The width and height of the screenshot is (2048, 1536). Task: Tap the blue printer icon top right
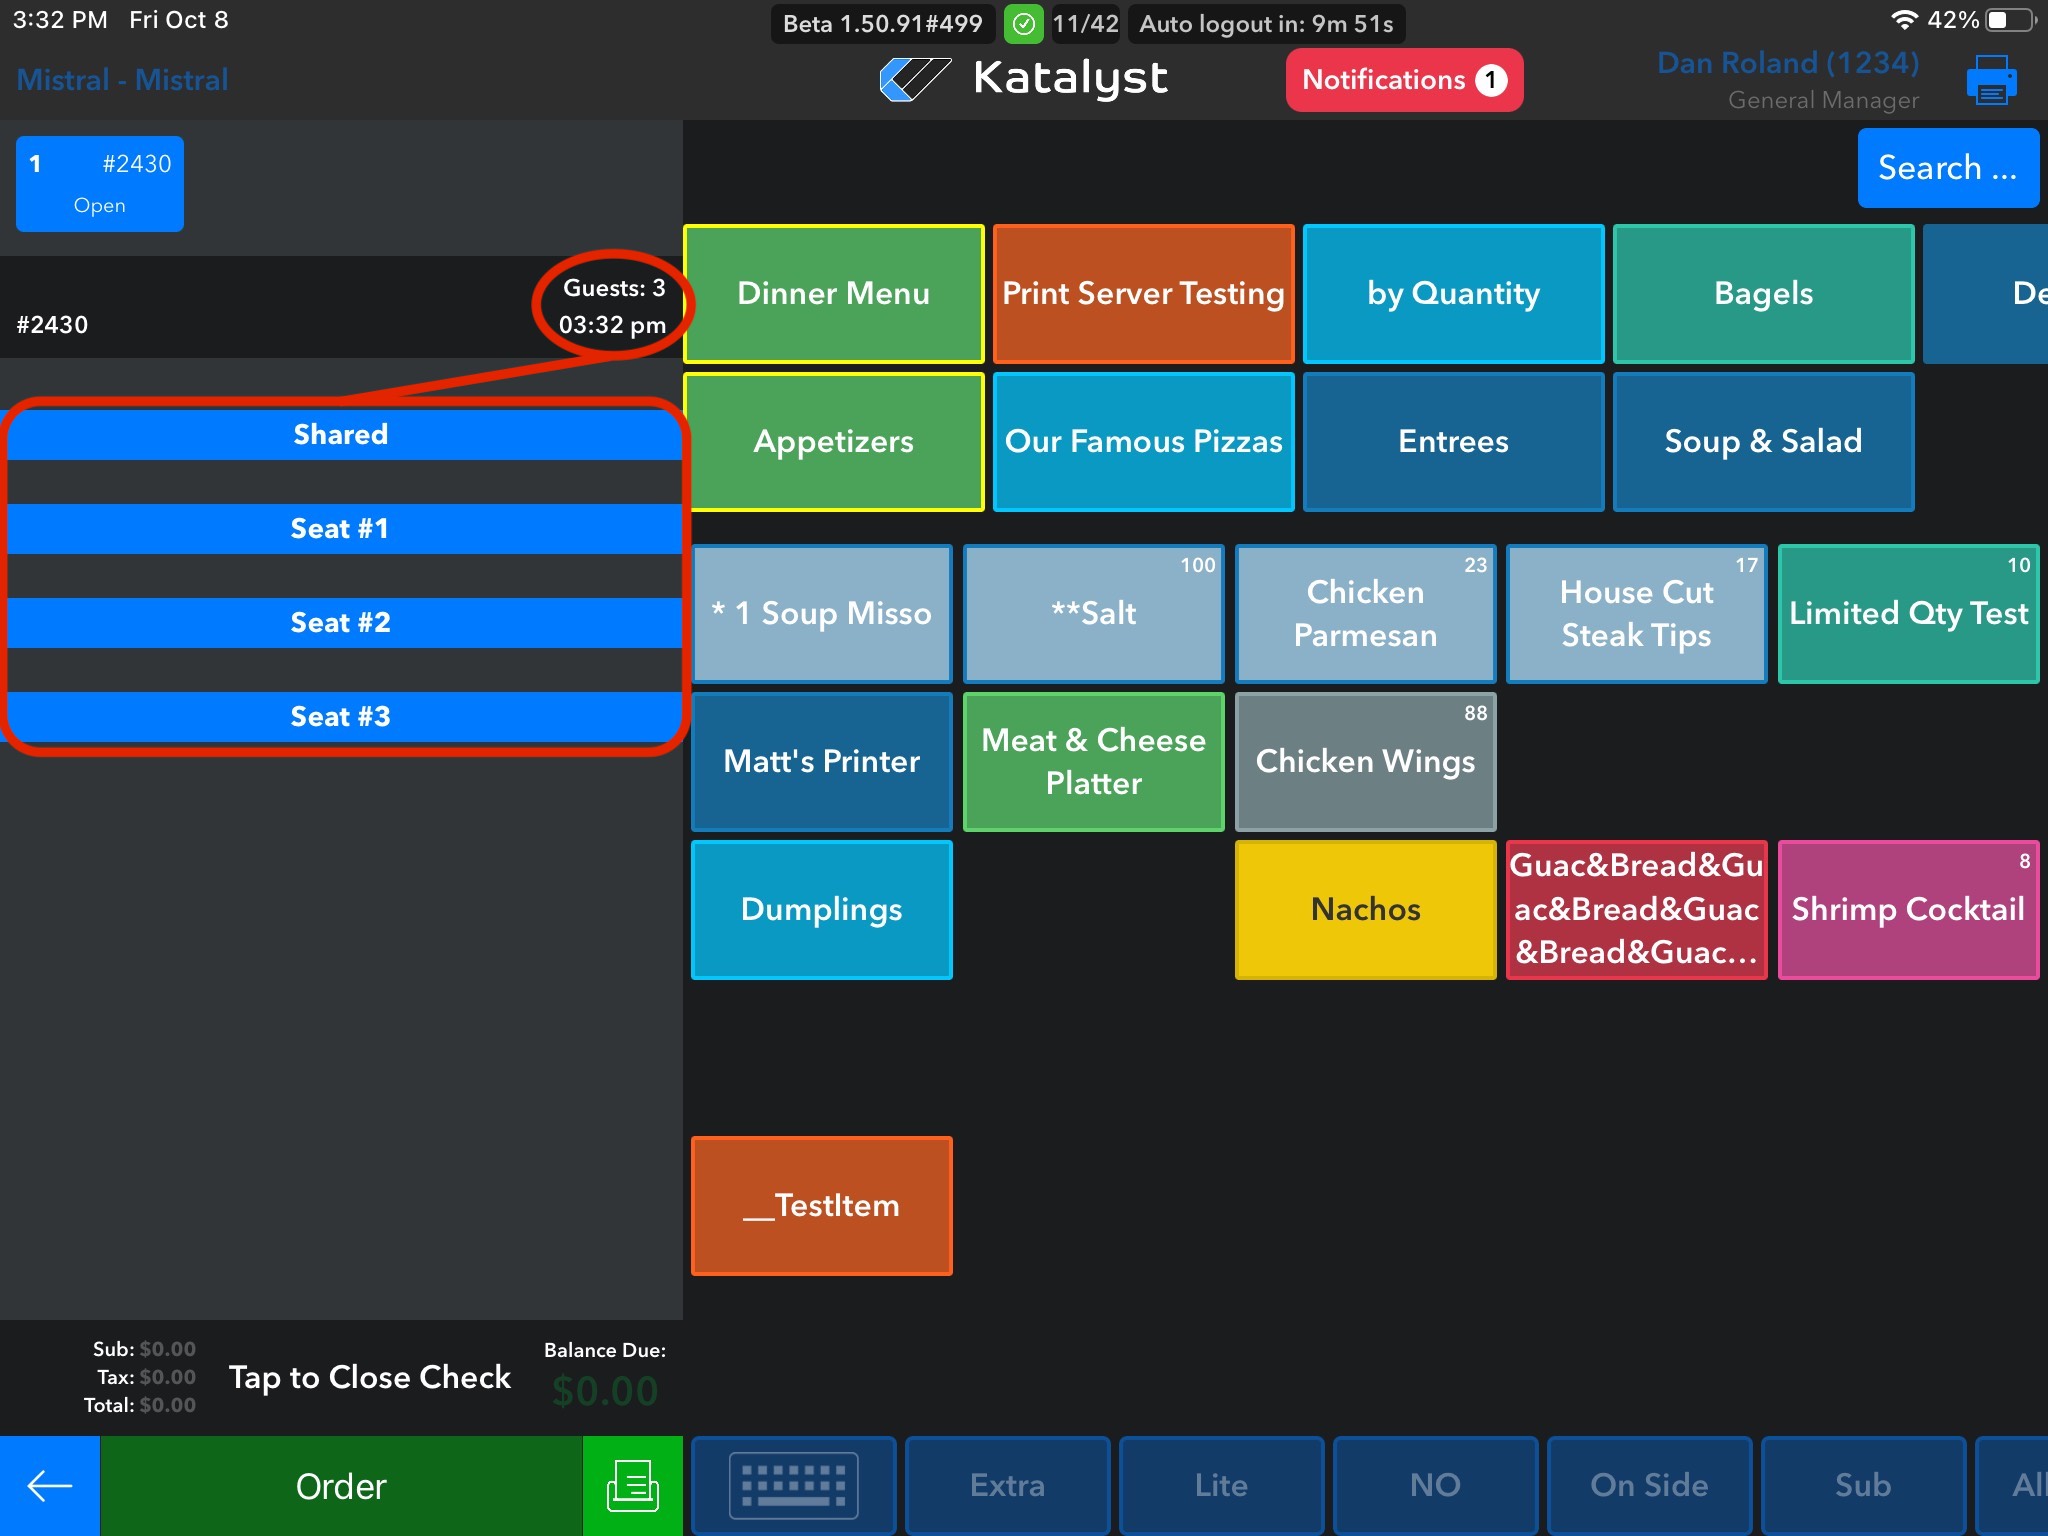[x=1990, y=80]
